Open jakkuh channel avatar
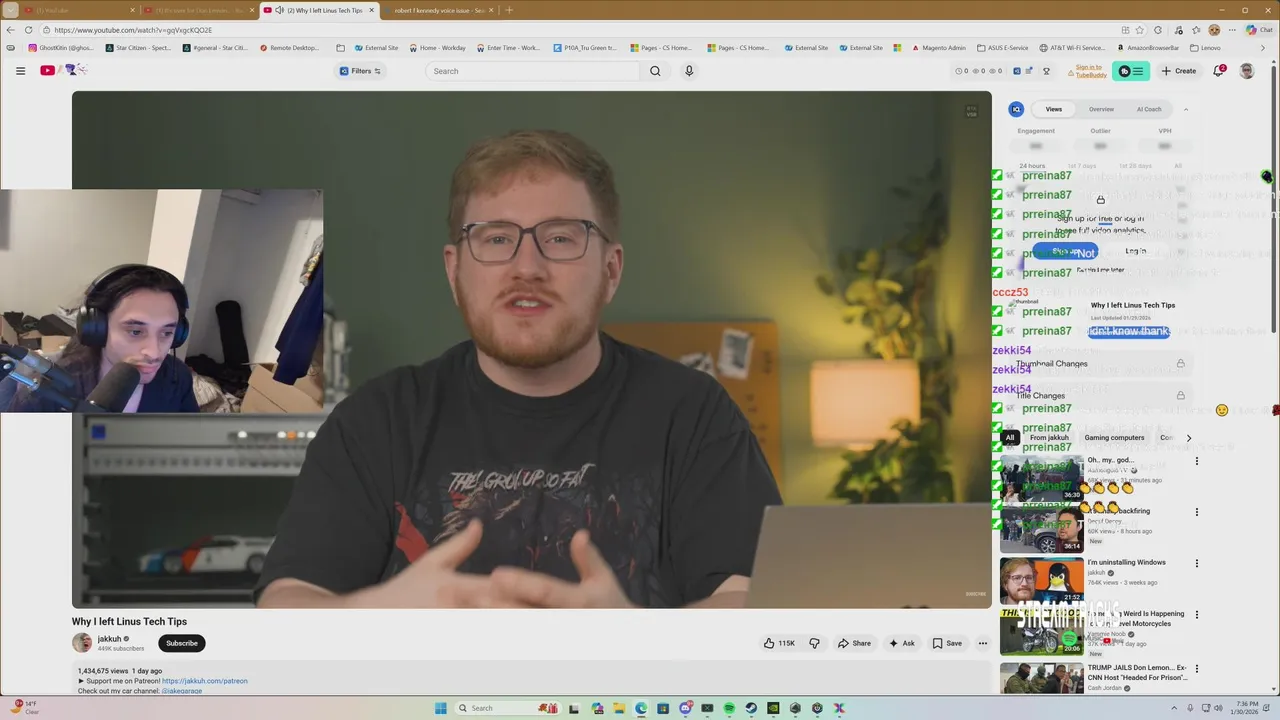1280x720 pixels. pyautogui.click(x=82, y=643)
